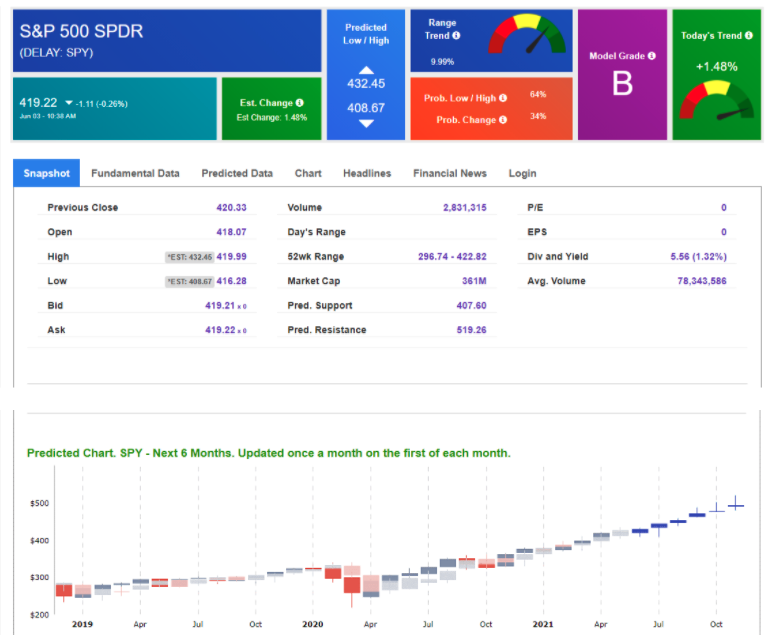Screen dimensions: 772x635
Task: Switch to the Fundamental Data tab
Action: pyautogui.click(x=135, y=173)
